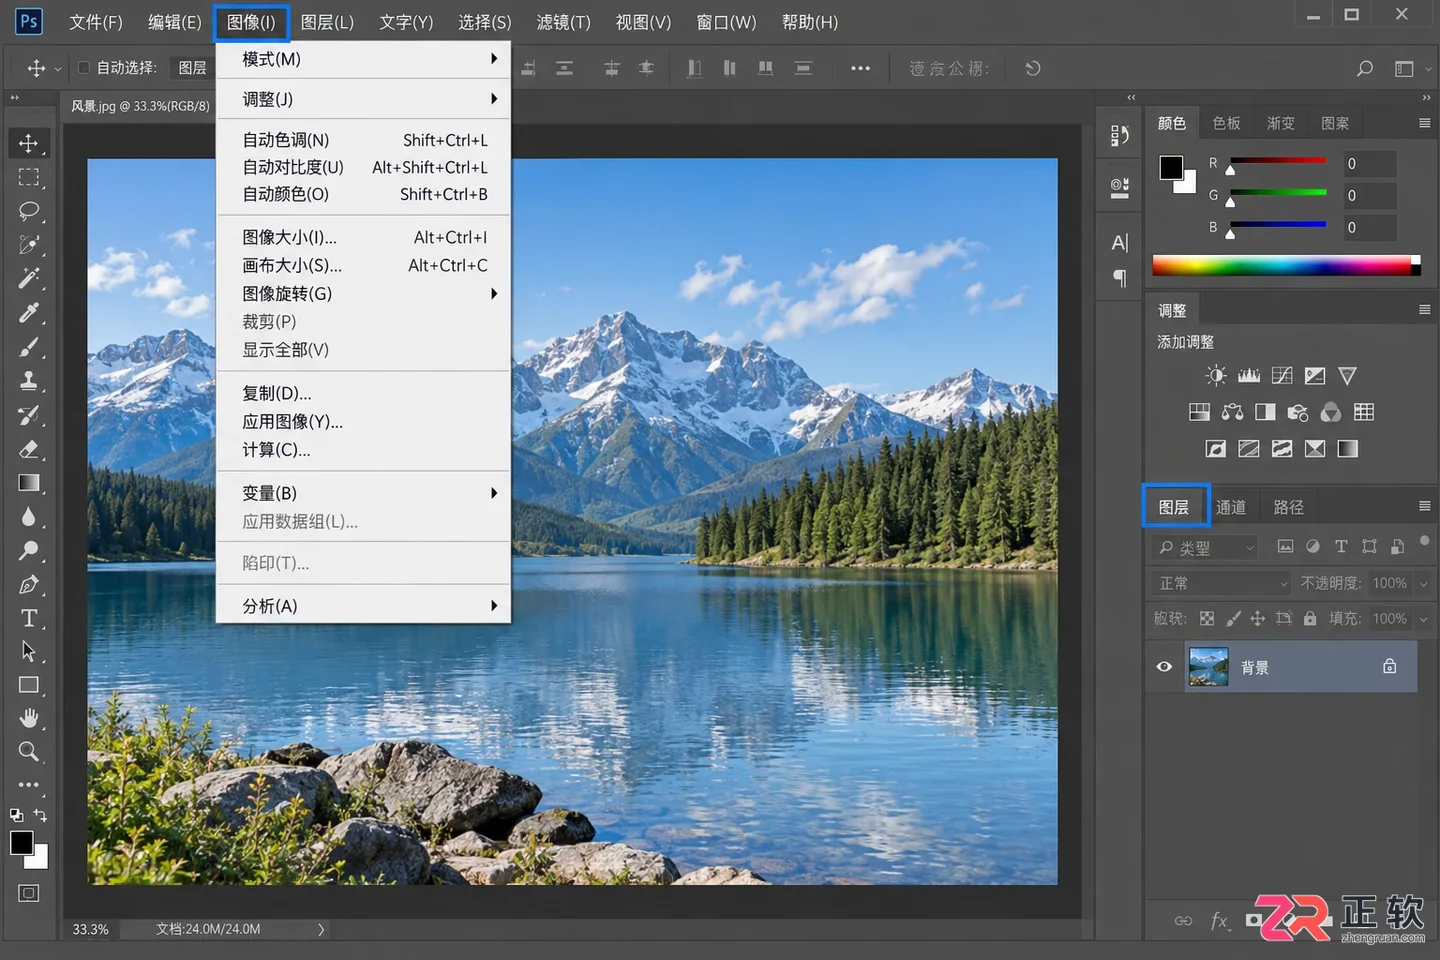
Task: Activate the Gradient tool in the left toolbar
Action: [x=29, y=483]
